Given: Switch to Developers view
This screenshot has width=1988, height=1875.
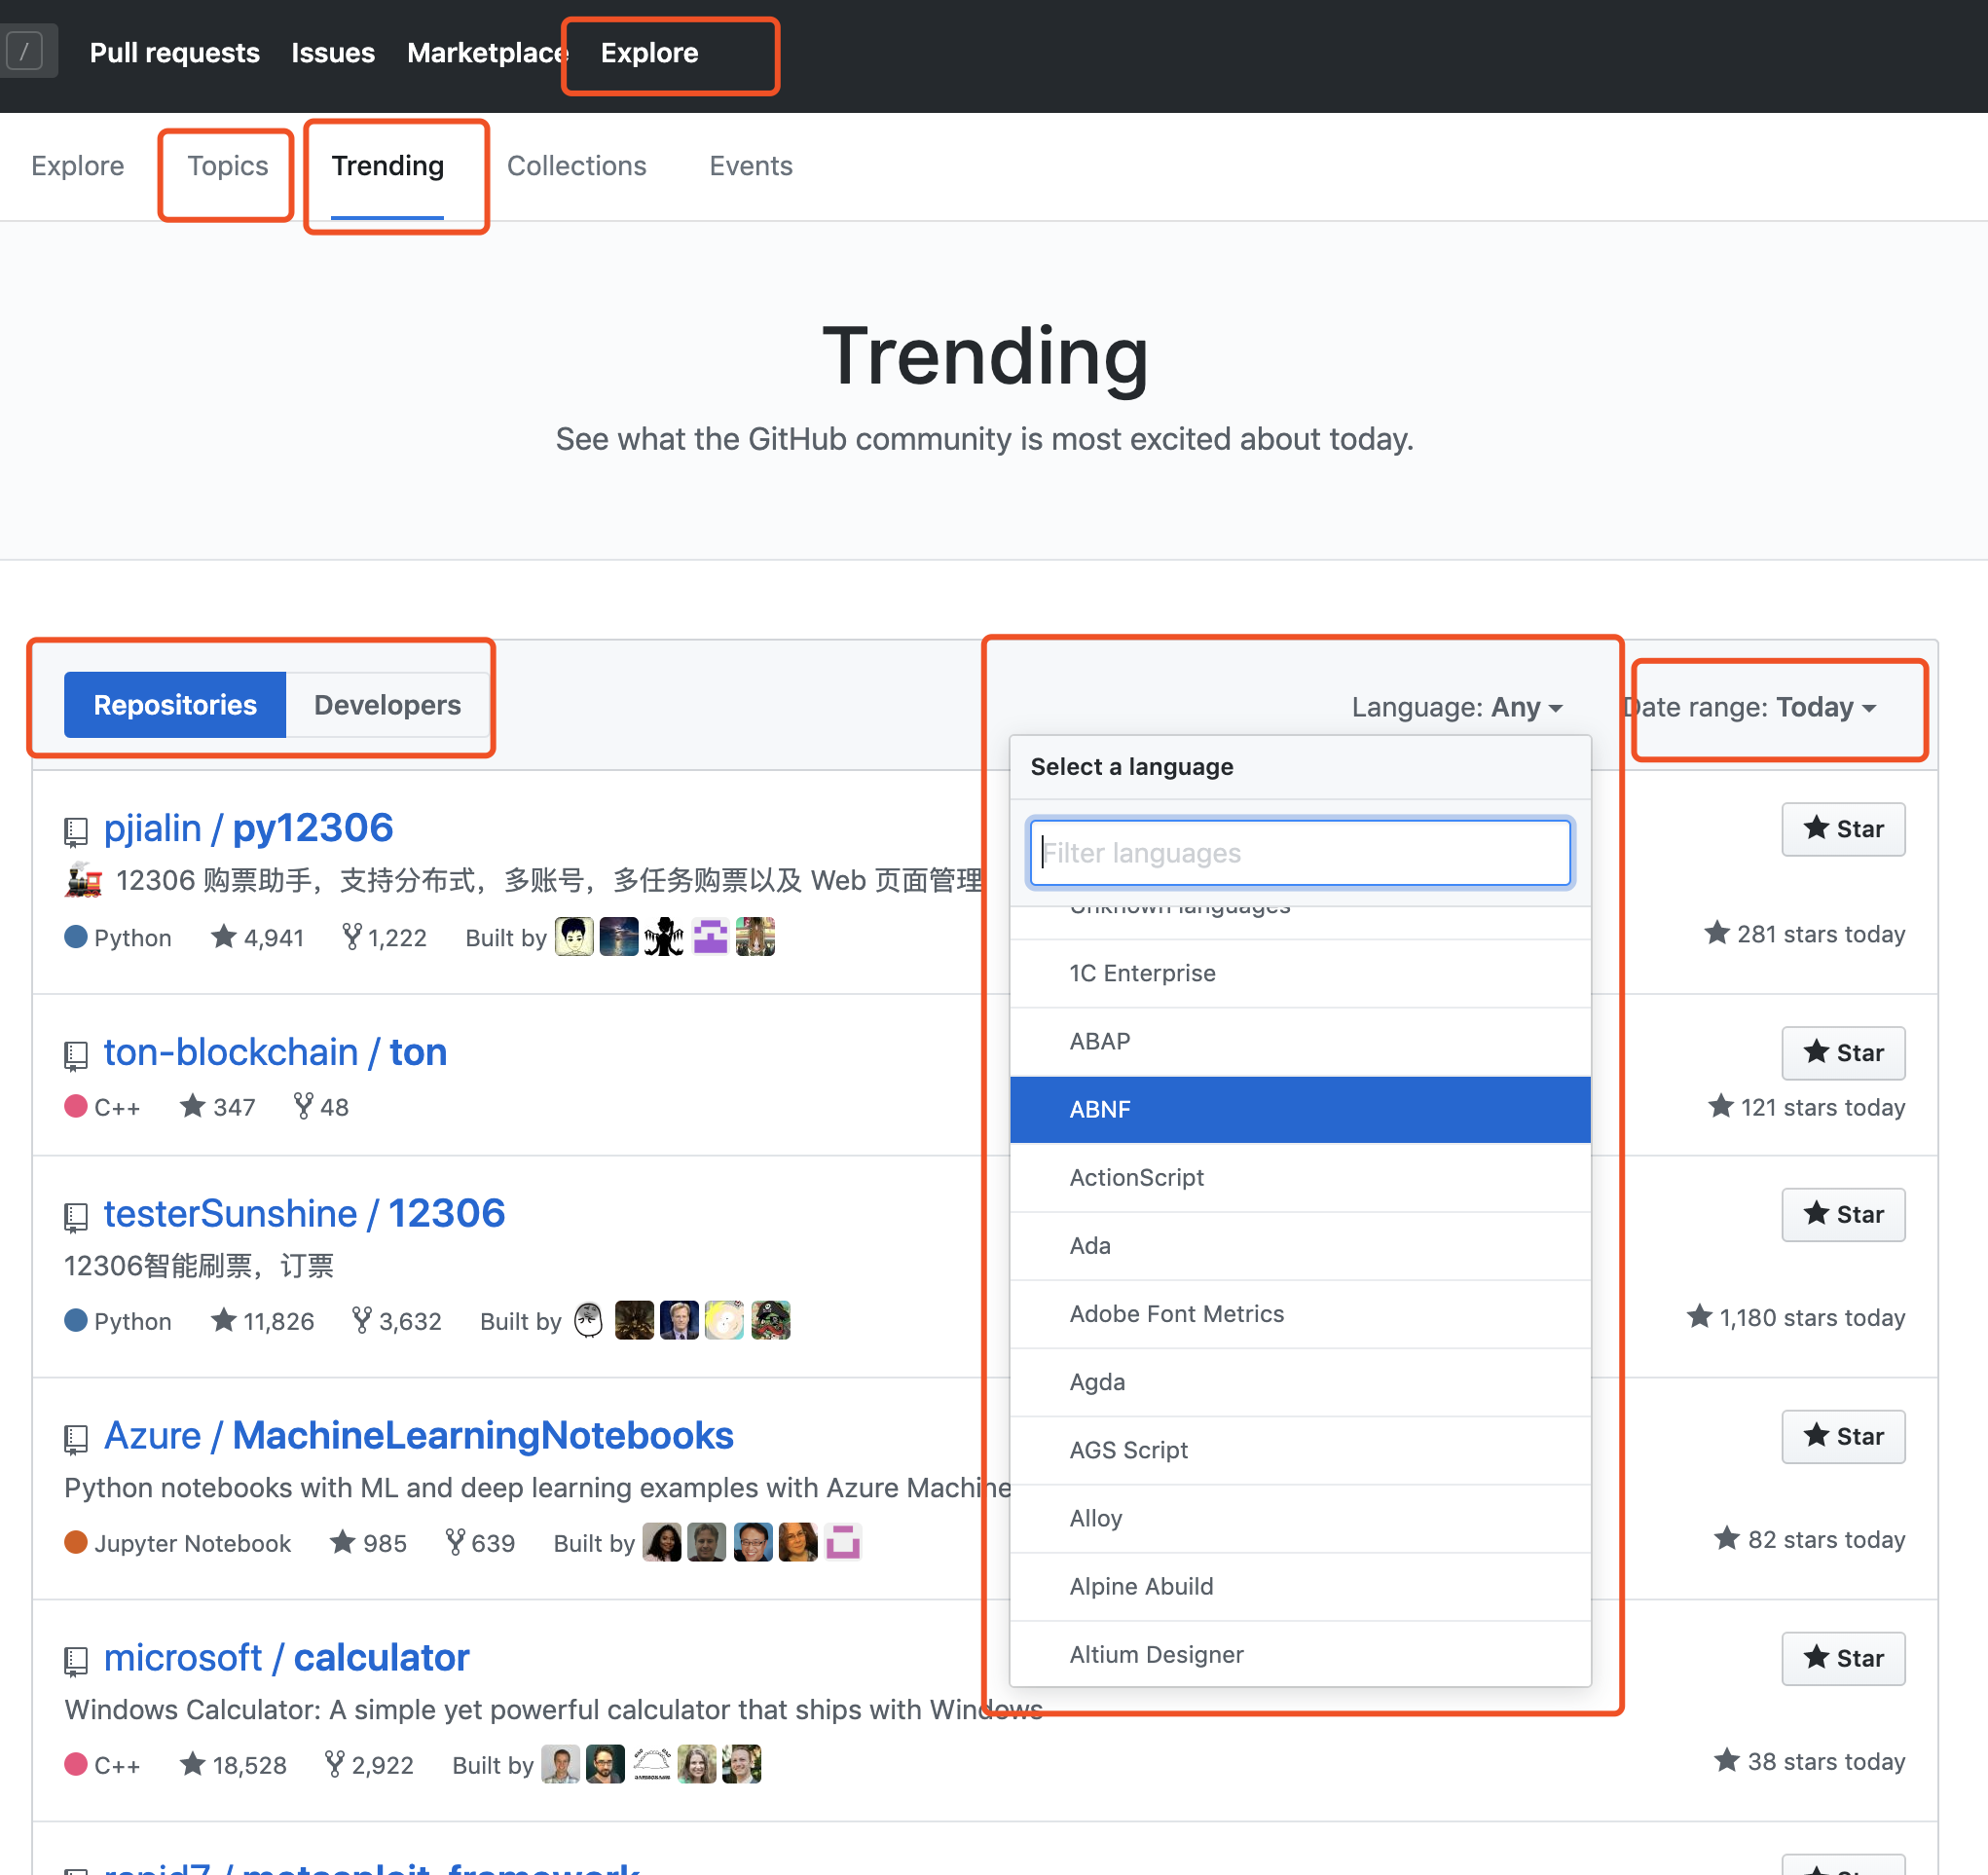Looking at the screenshot, I should (387, 705).
